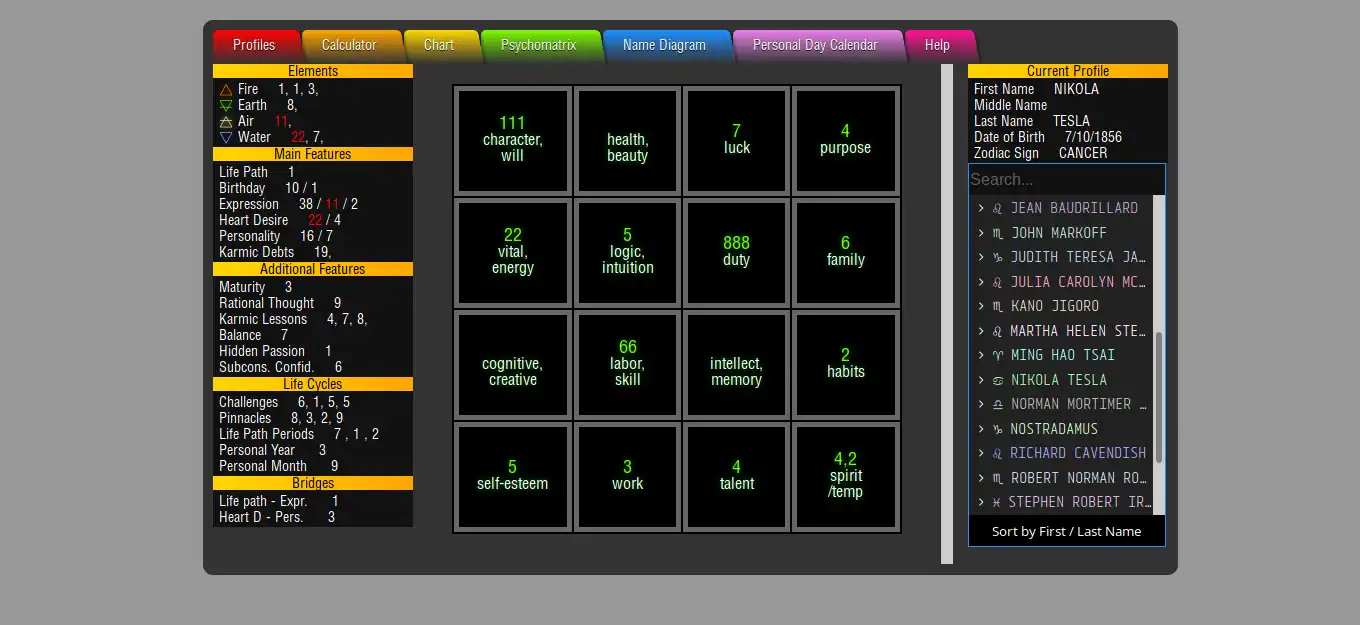Select the cognitive, creative cell
The image size is (1360, 625).
point(512,364)
